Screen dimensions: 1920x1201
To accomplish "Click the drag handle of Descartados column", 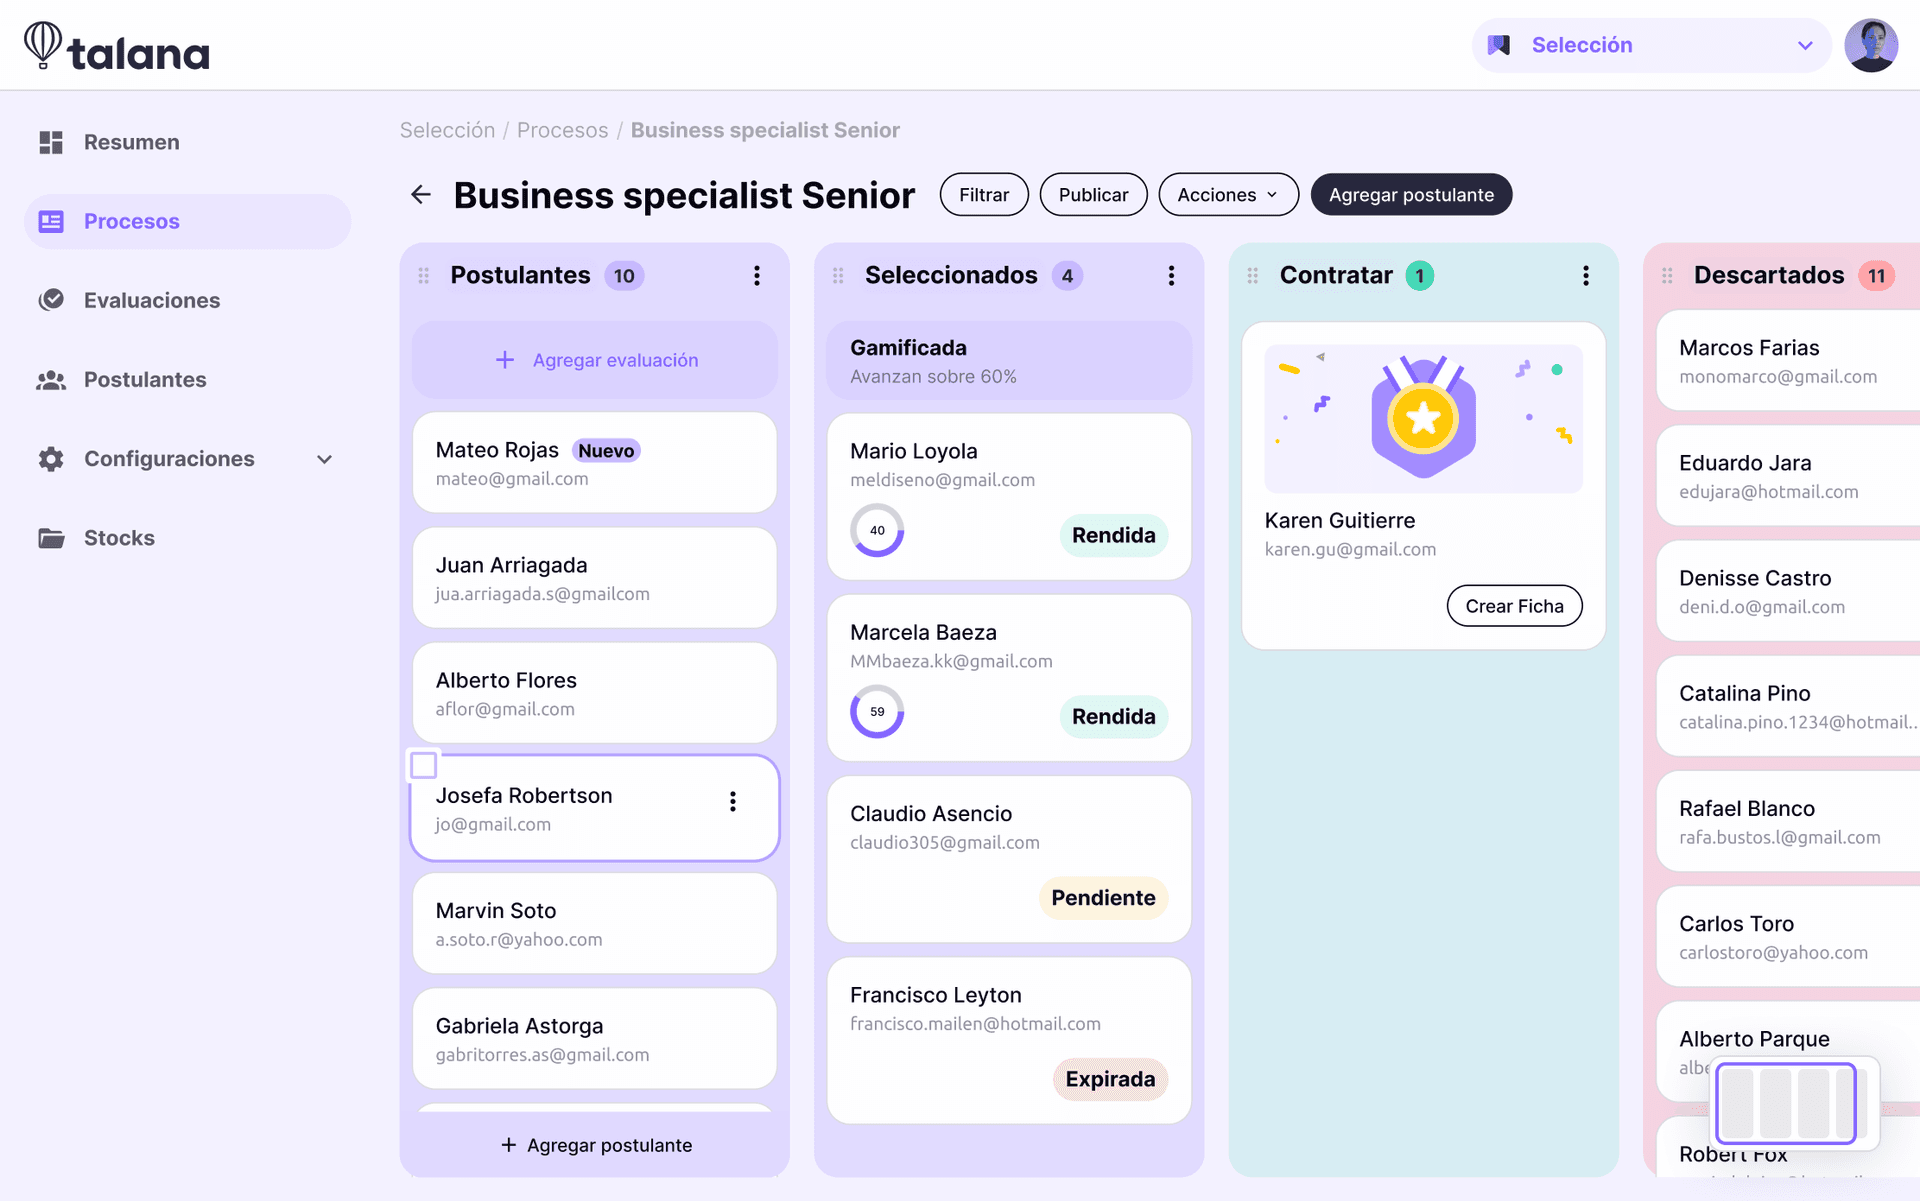I will 1667,276.
